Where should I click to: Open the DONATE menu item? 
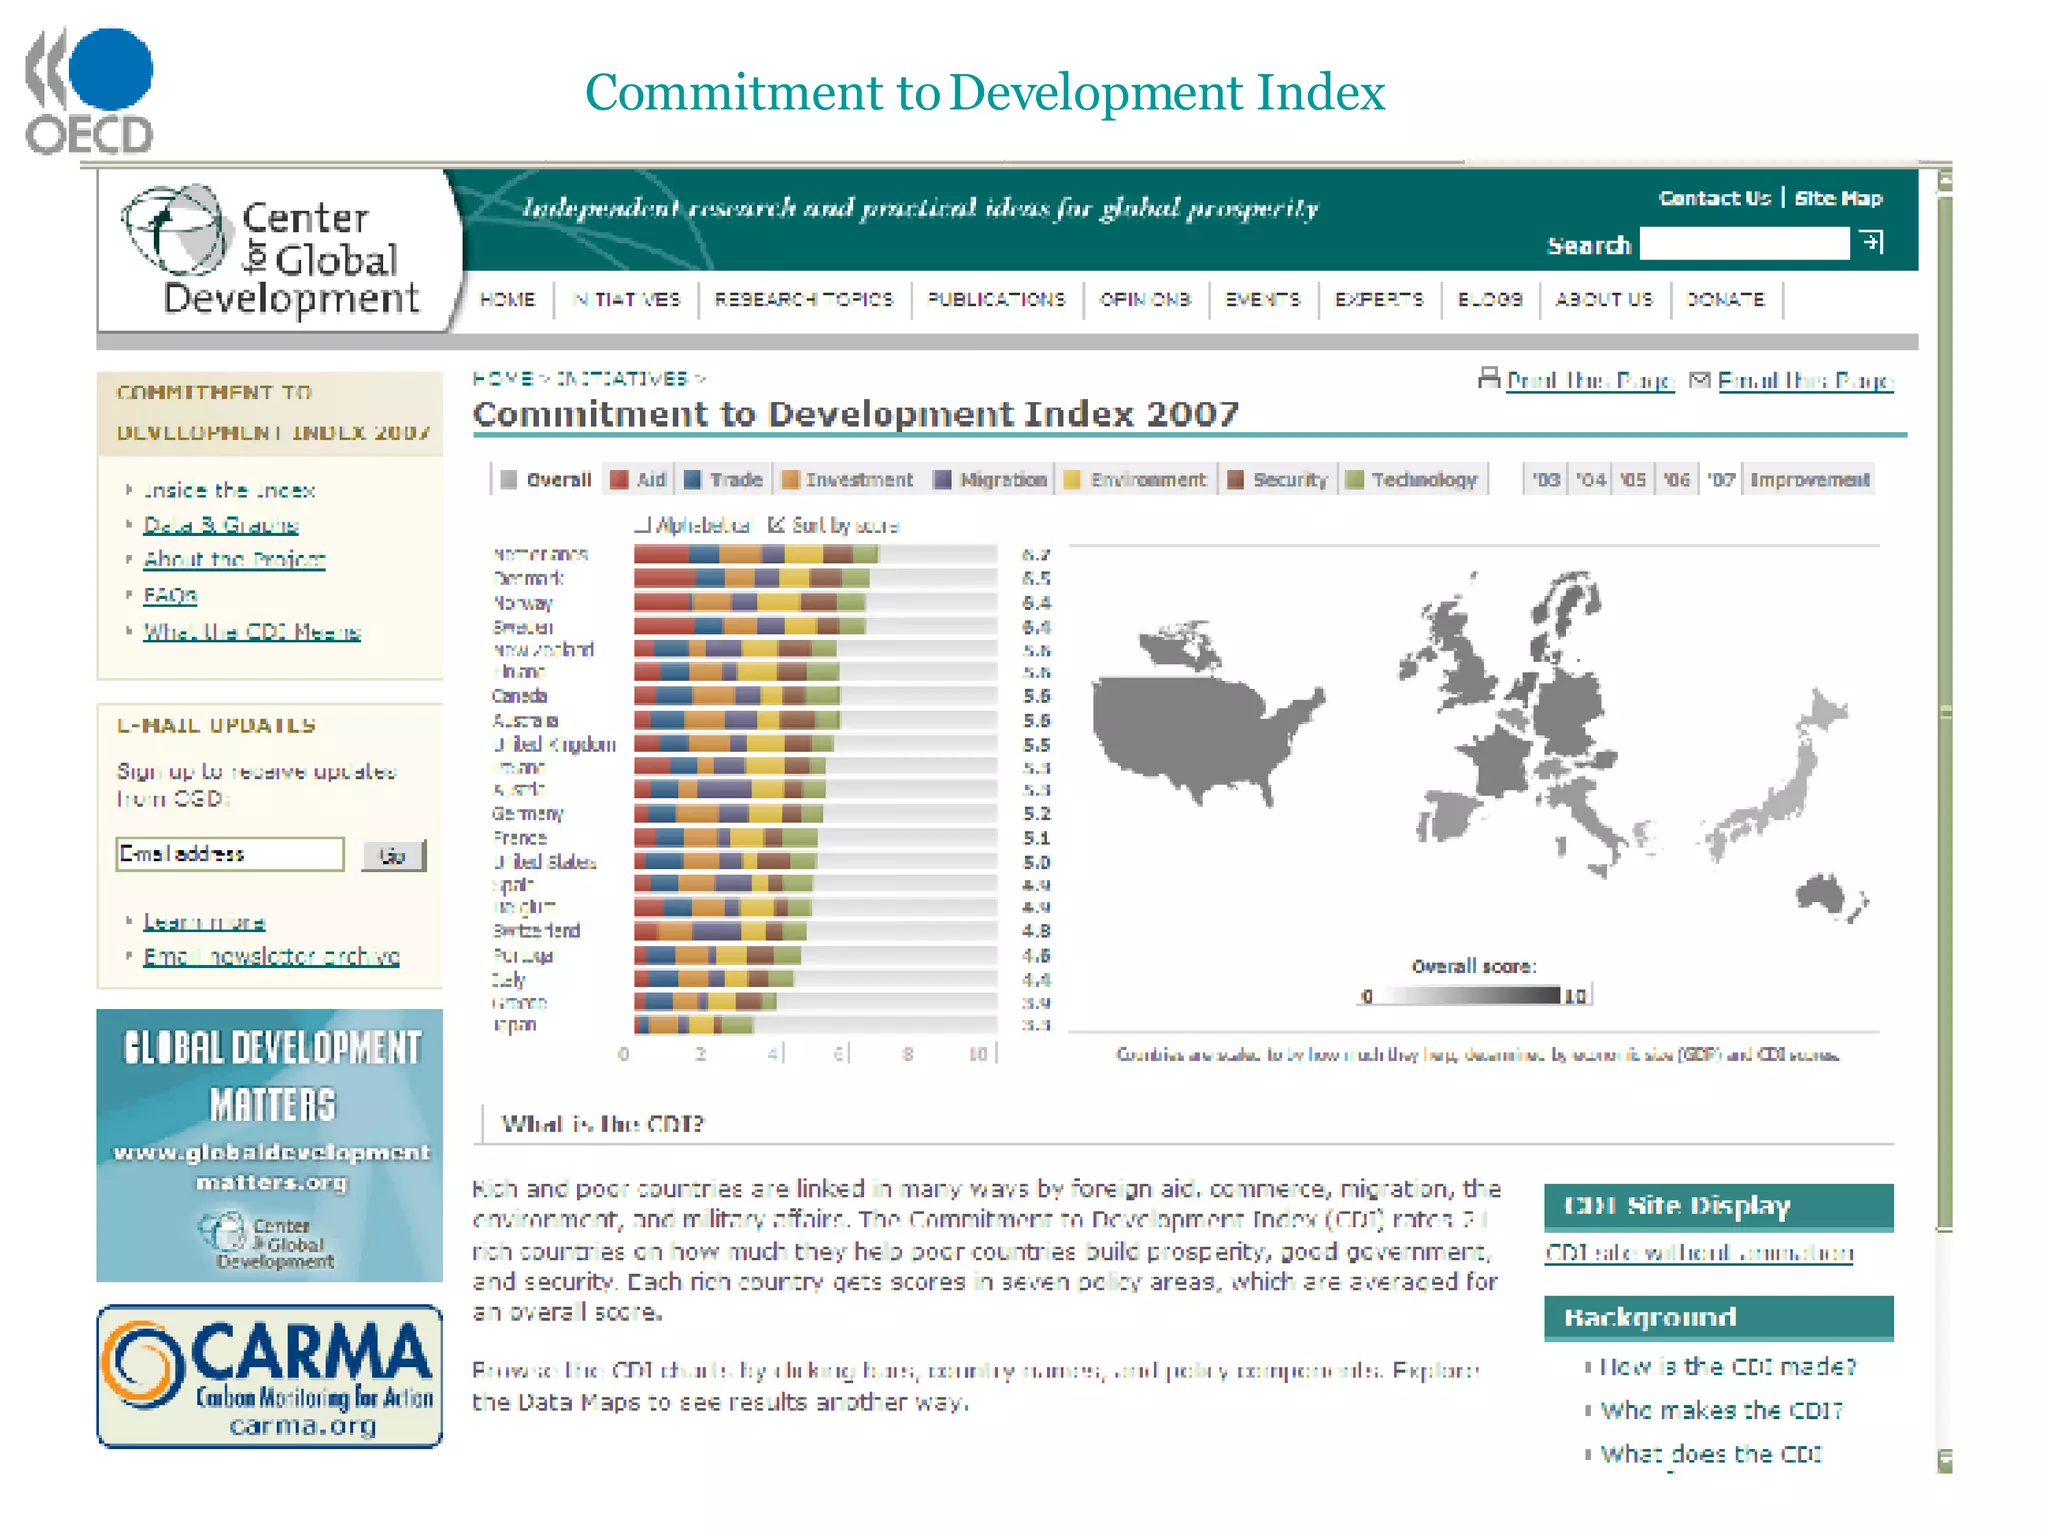1725,299
